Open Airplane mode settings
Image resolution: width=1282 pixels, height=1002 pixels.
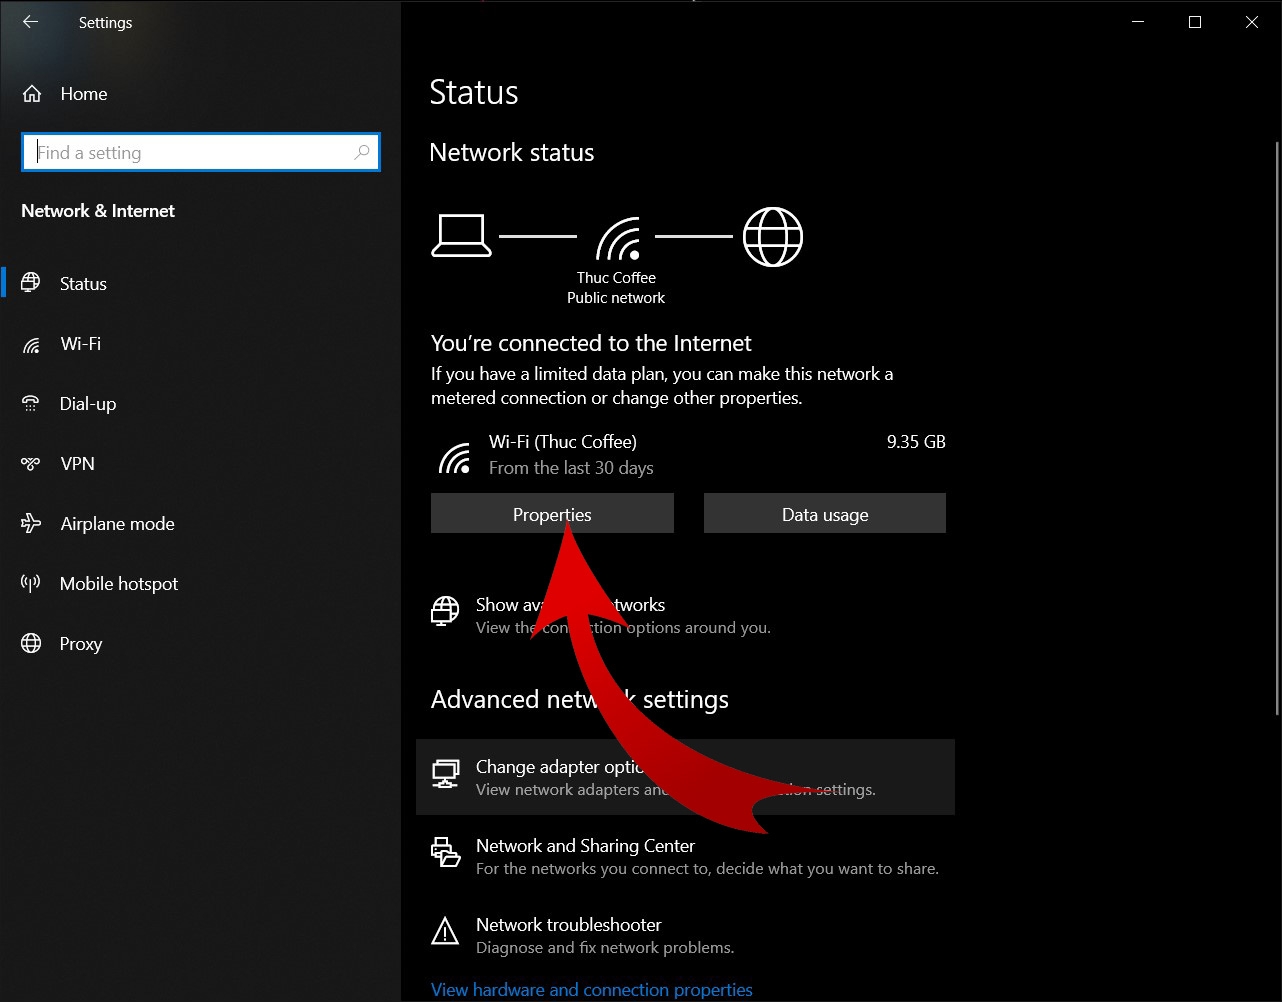pyautogui.click(x=200, y=524)
